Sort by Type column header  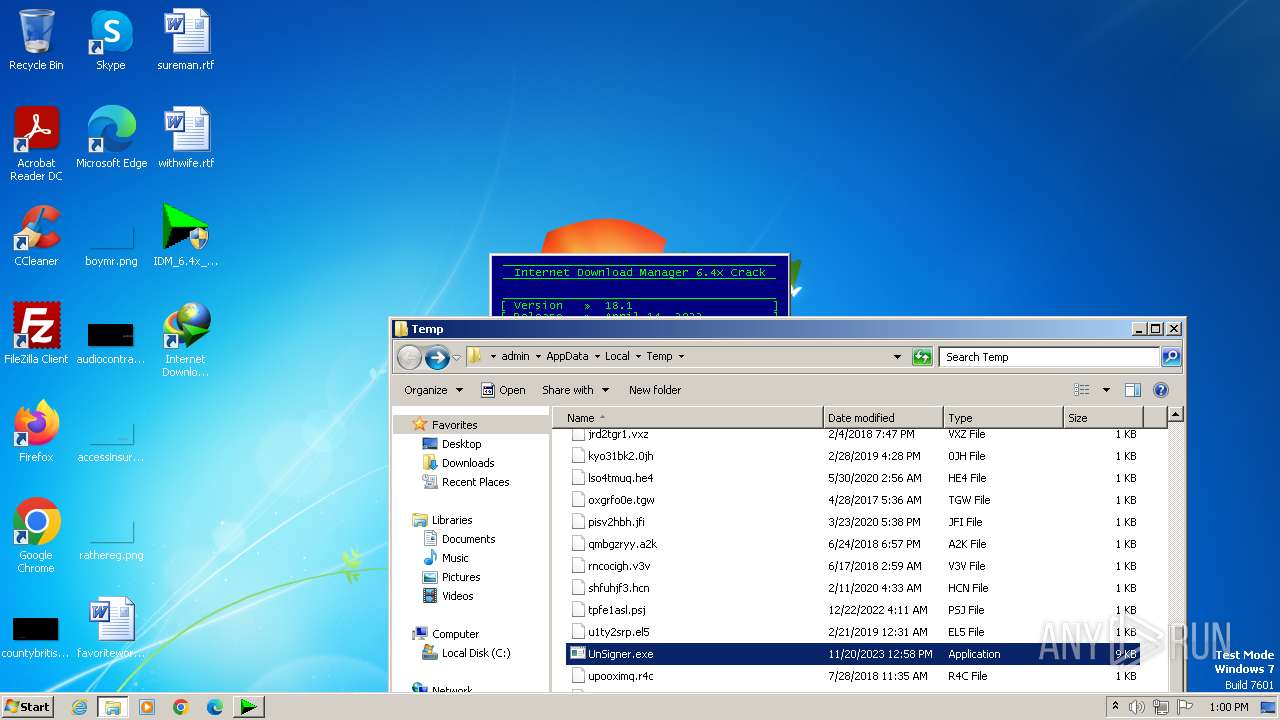click(x=1003, y=418)
